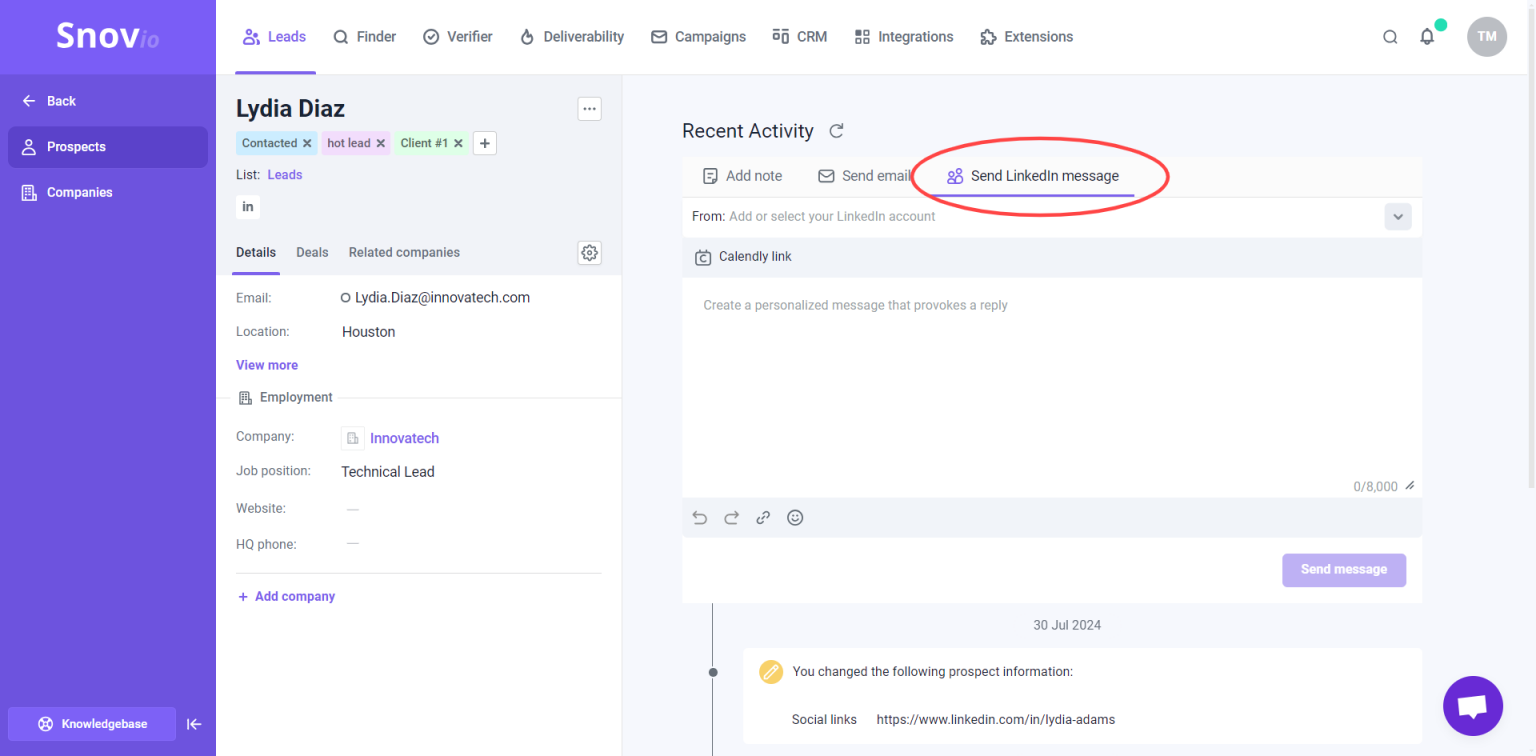Open Companies in the sidebar
This screenshot has width=1536, height=756.
(108, 193)
